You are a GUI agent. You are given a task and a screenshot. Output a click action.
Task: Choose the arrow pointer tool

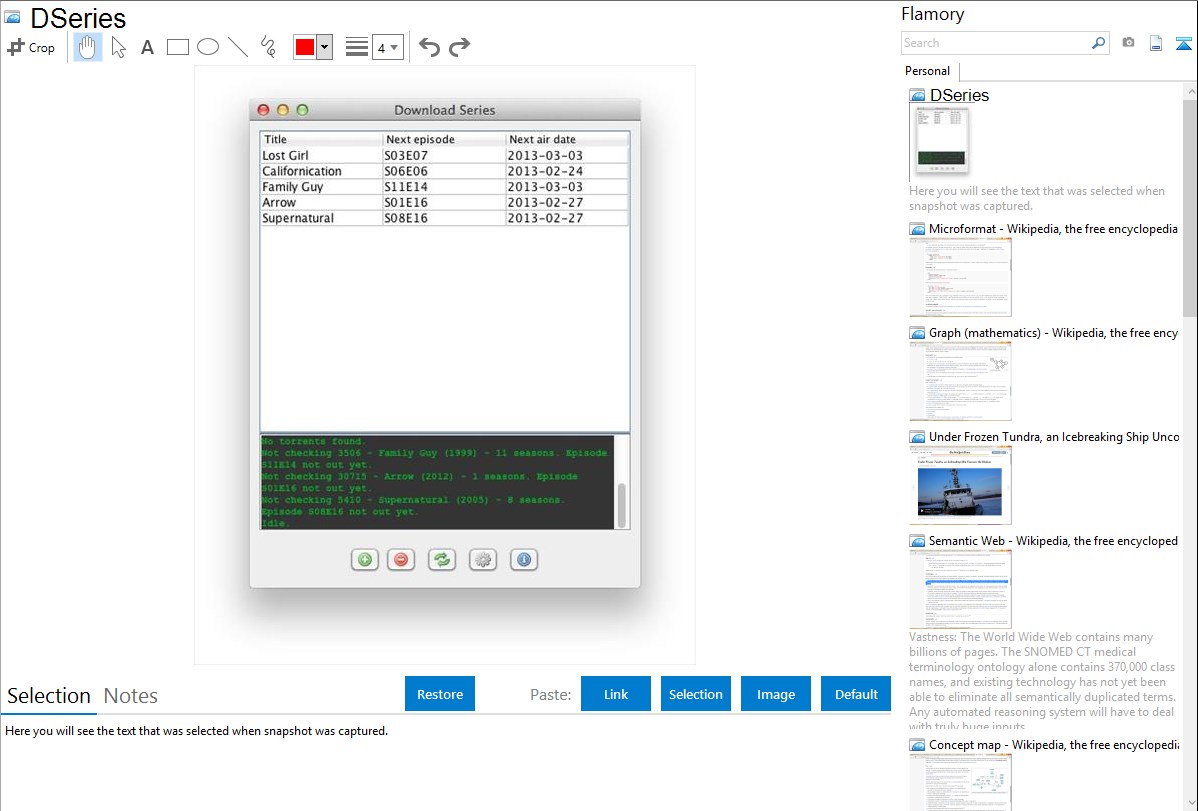(119, 47)
